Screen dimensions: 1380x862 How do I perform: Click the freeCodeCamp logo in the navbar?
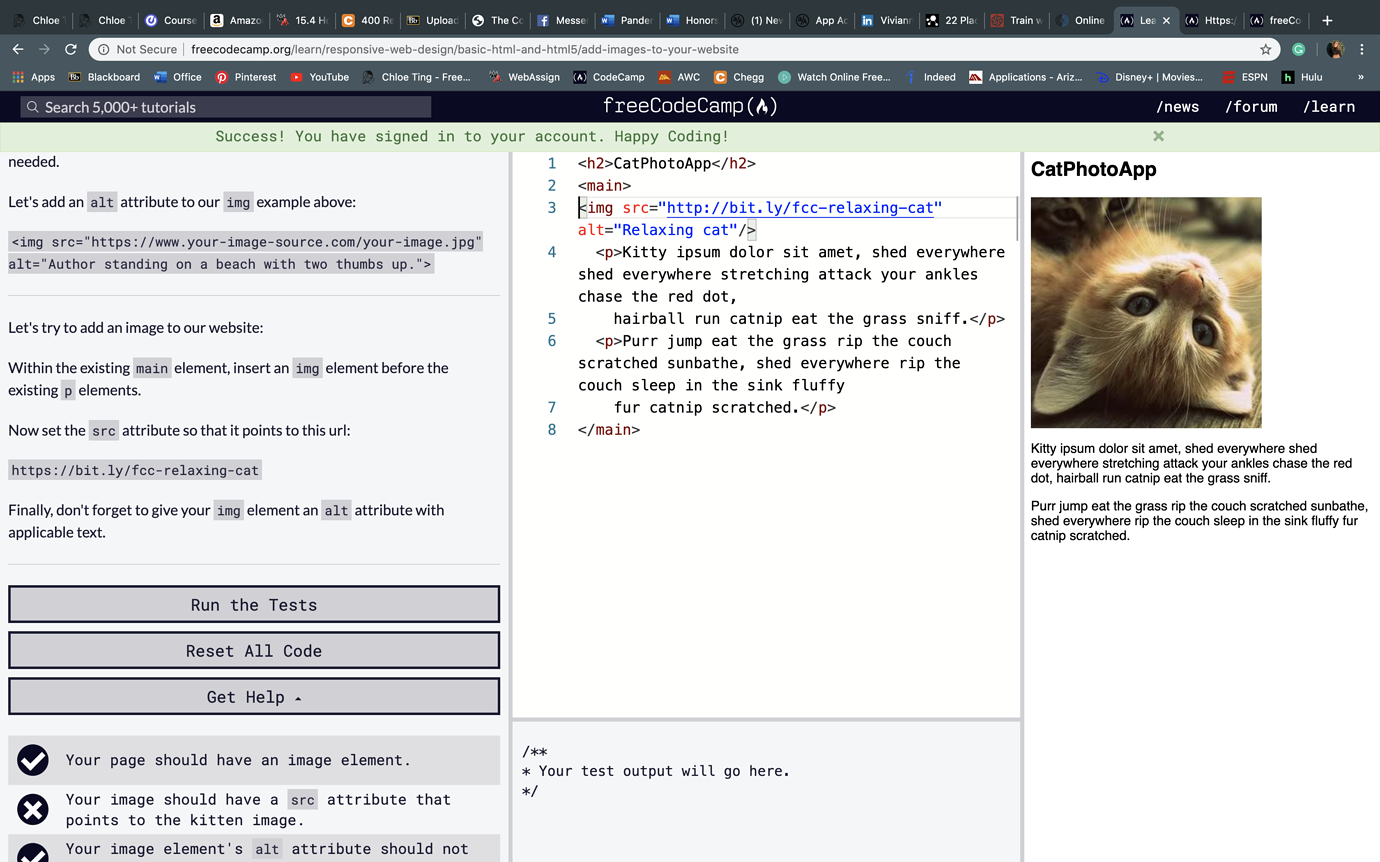pyautogui.click(x=690, y=106)
